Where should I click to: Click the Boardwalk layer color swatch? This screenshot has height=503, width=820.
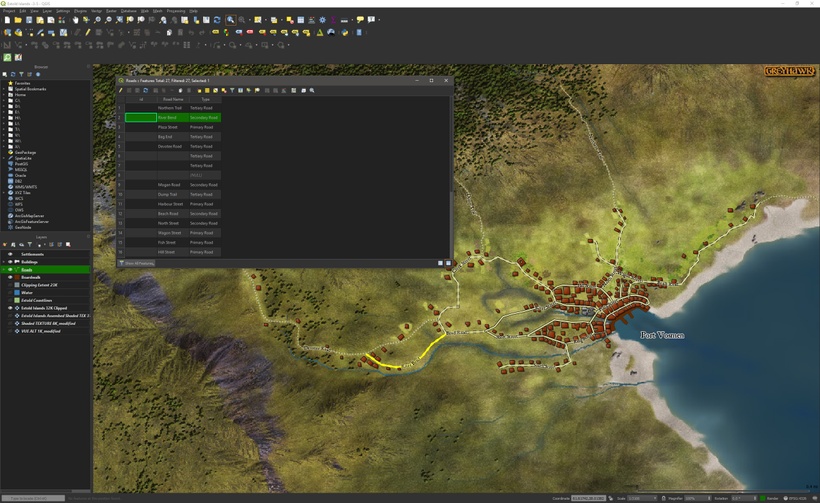pos(16,277)
